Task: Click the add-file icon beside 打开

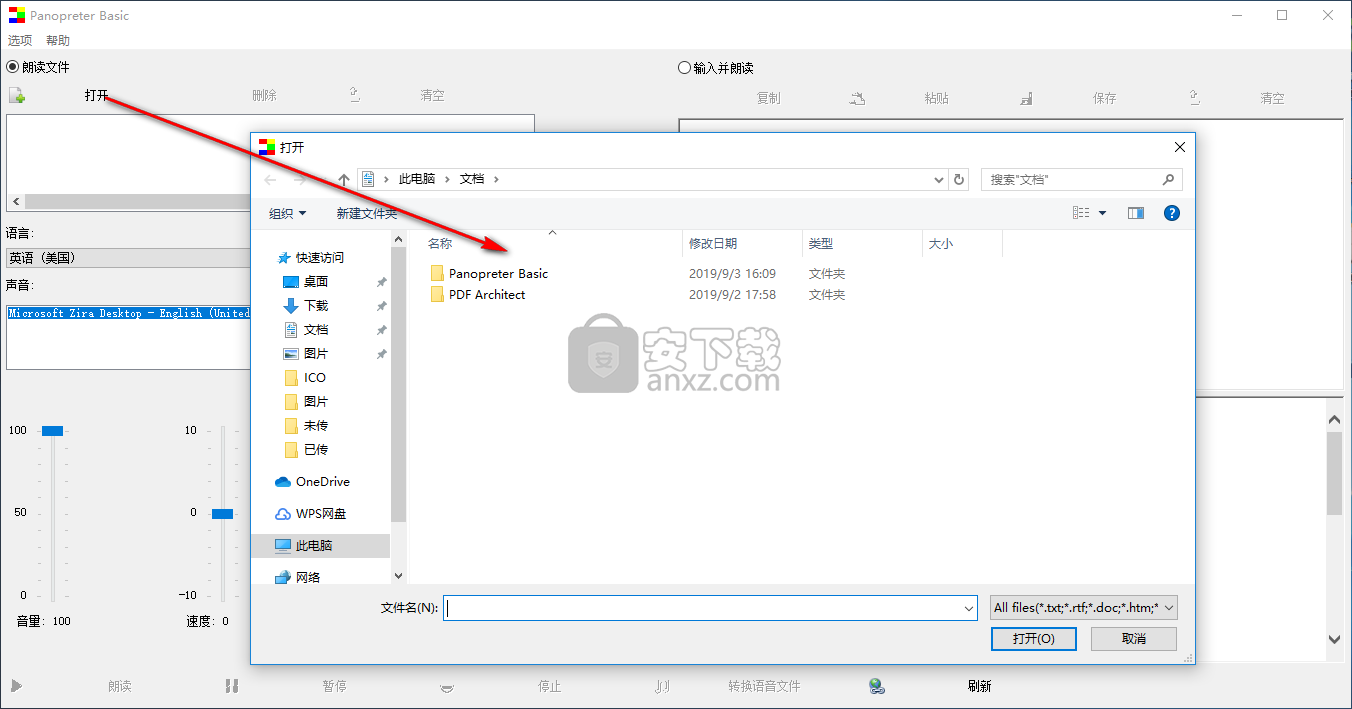Action: (x=17, y=96)
